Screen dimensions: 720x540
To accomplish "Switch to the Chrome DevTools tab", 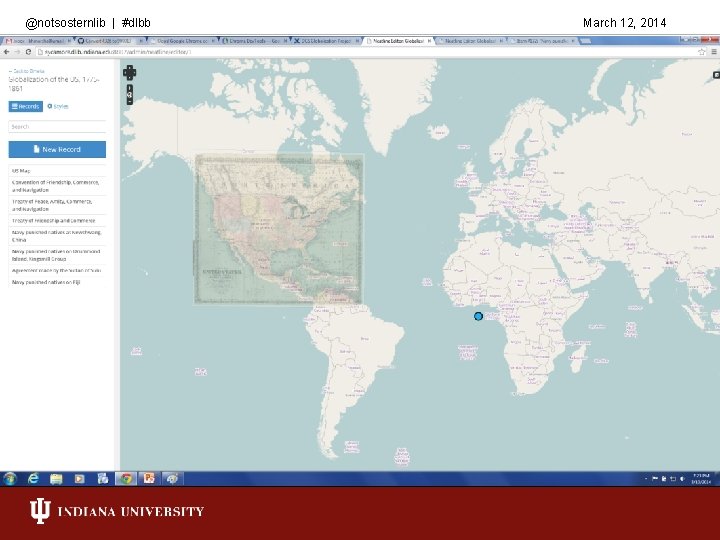I will point(255,41).
